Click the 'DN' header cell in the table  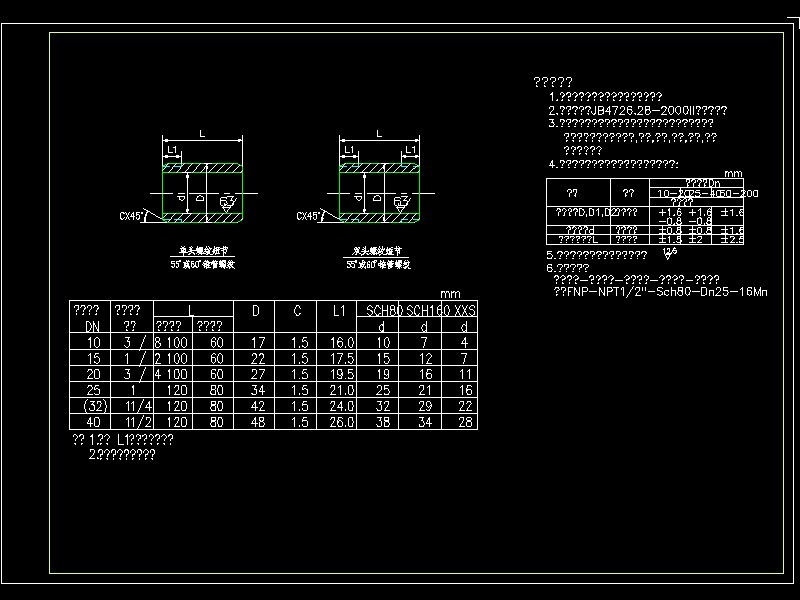(x=92, y=326)
